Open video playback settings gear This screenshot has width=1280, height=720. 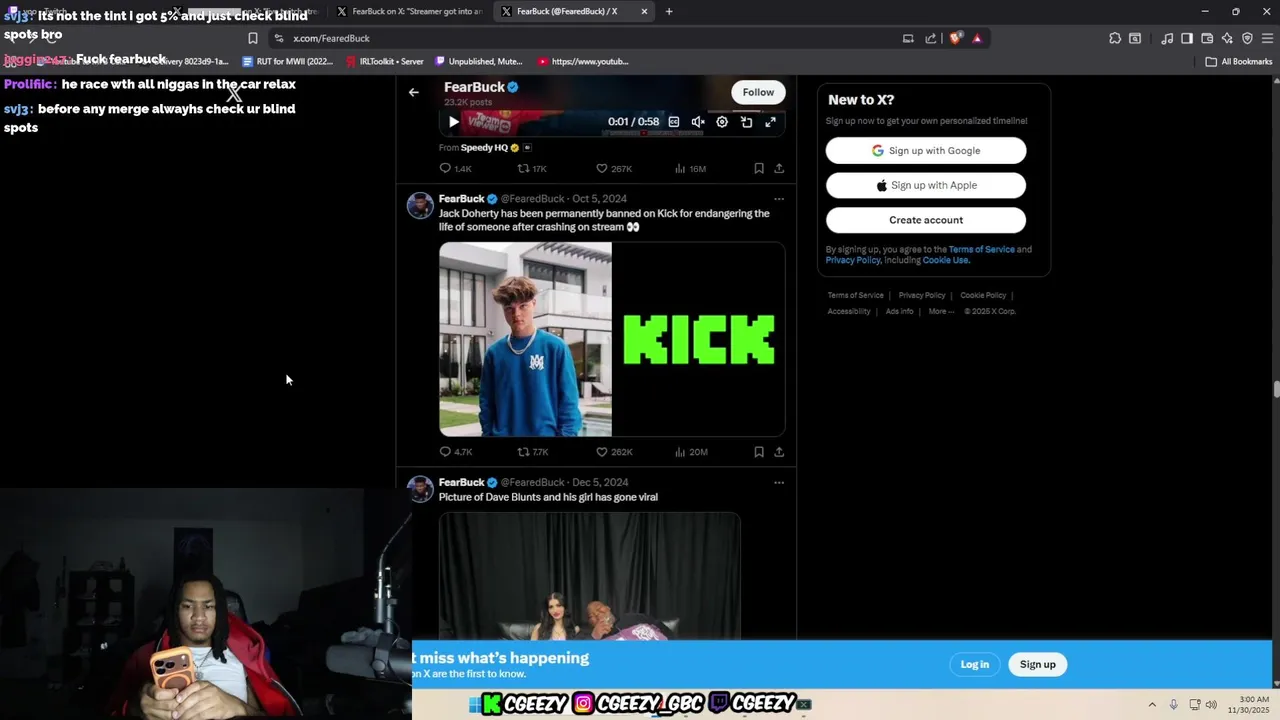(x=722, y=122)
